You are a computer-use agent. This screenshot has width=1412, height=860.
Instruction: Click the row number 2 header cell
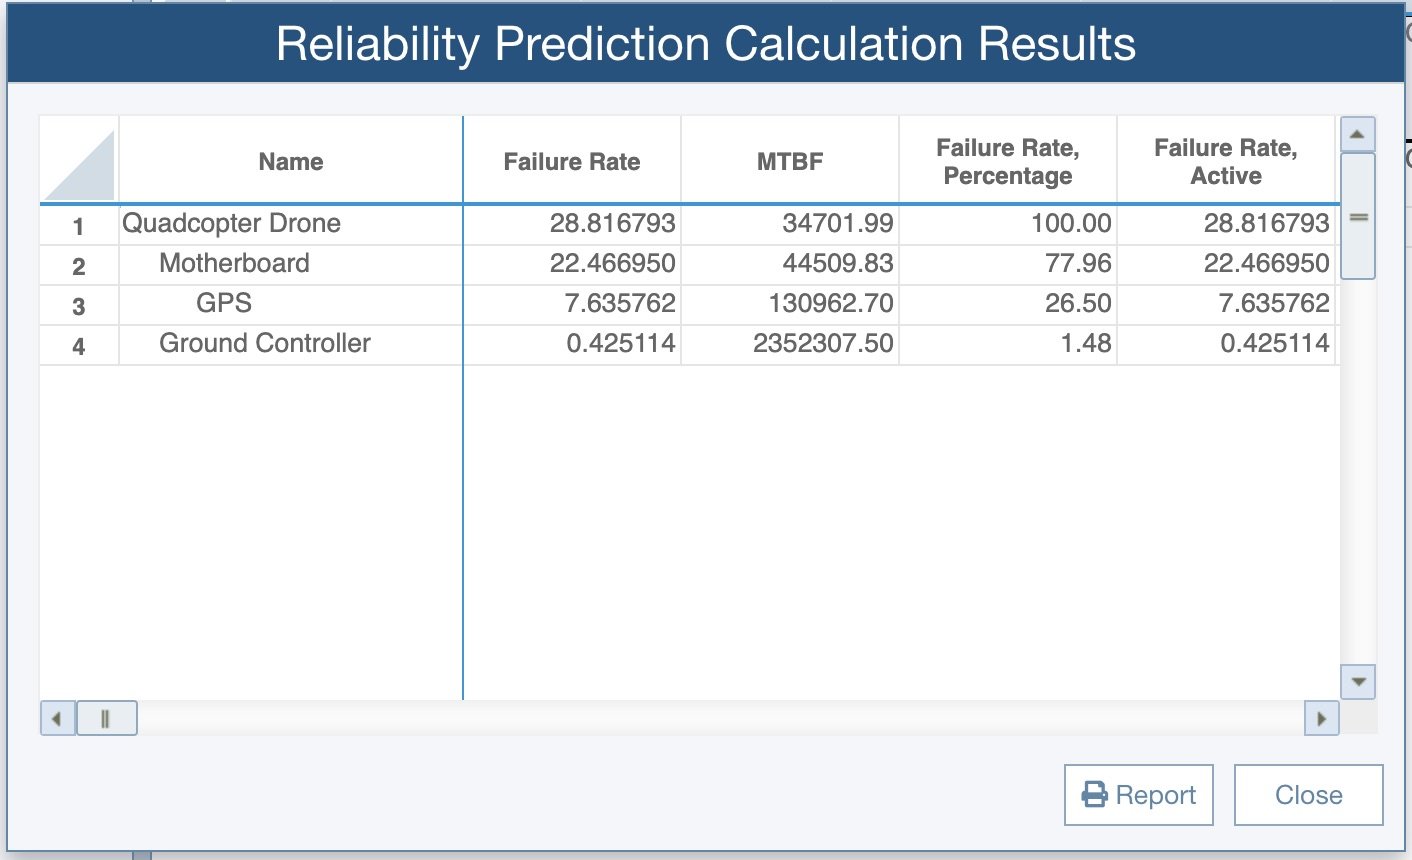pos(78,263)
